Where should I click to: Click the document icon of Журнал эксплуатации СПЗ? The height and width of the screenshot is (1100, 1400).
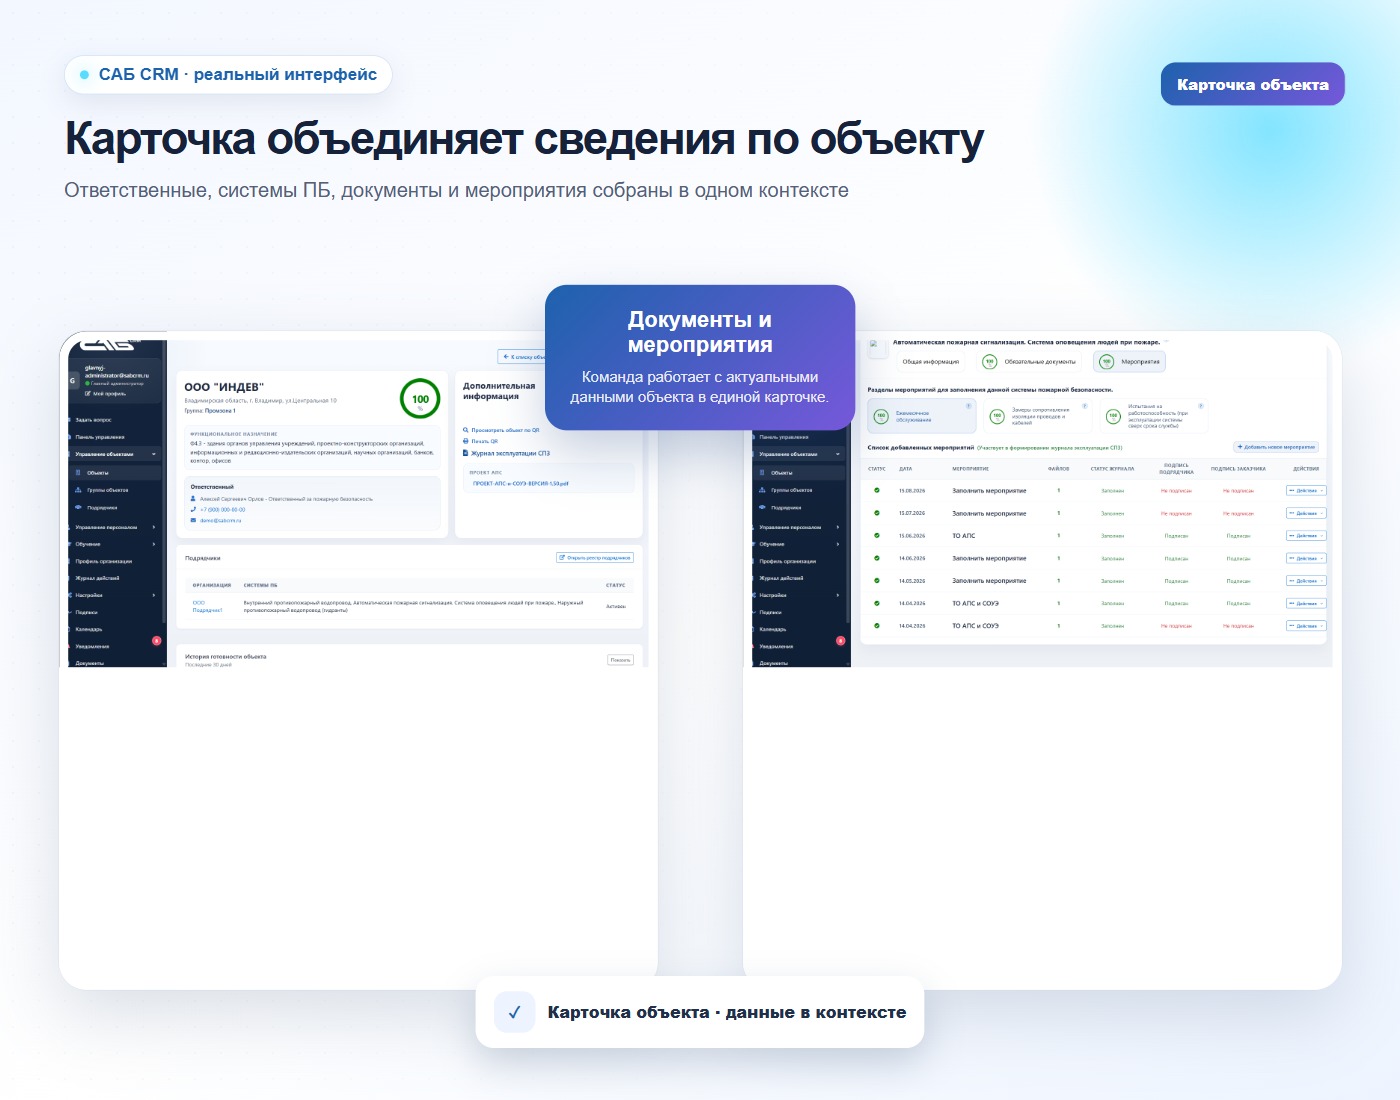[466, 453]
